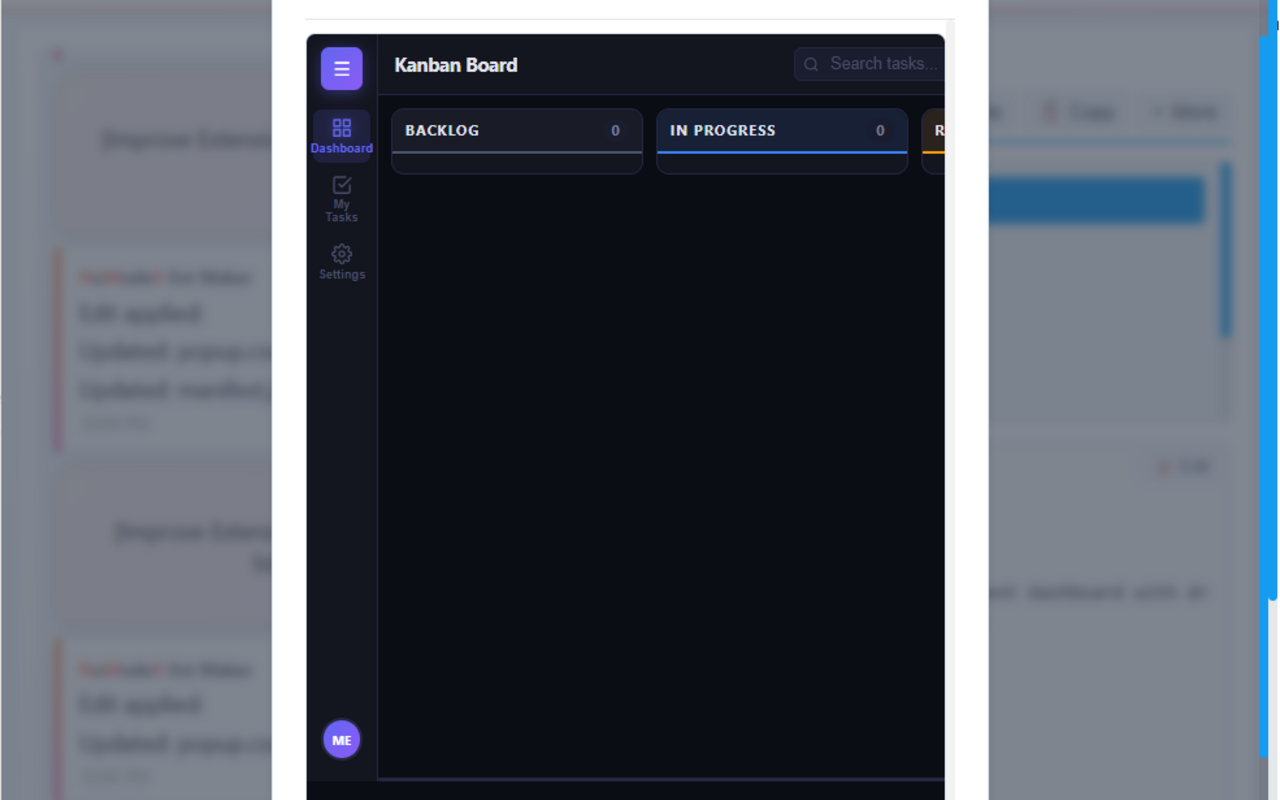
Task: Select the IN PROGRESS column header
Action: (x=723, y=130)
